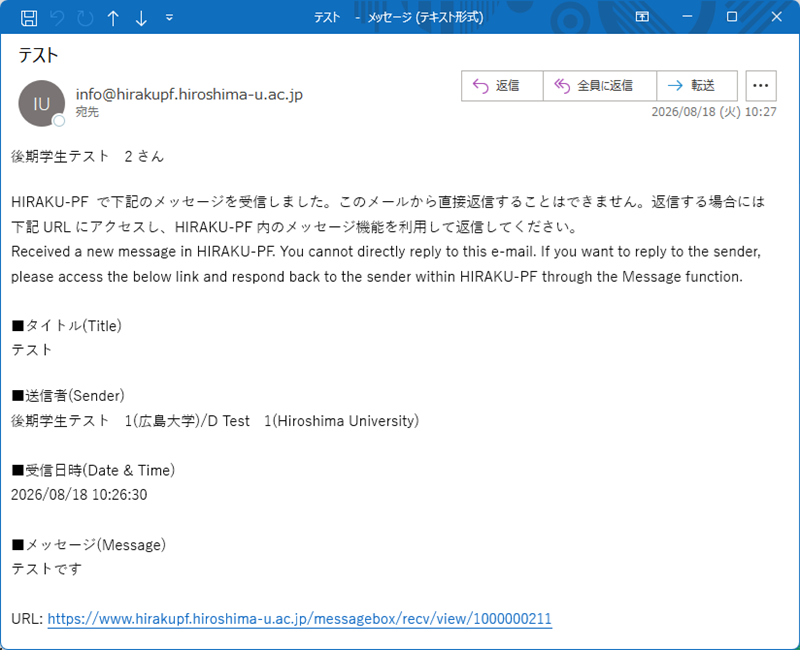Click sender address info@hirakupf.hiroshima-u.ac.jp

(189, 94)
